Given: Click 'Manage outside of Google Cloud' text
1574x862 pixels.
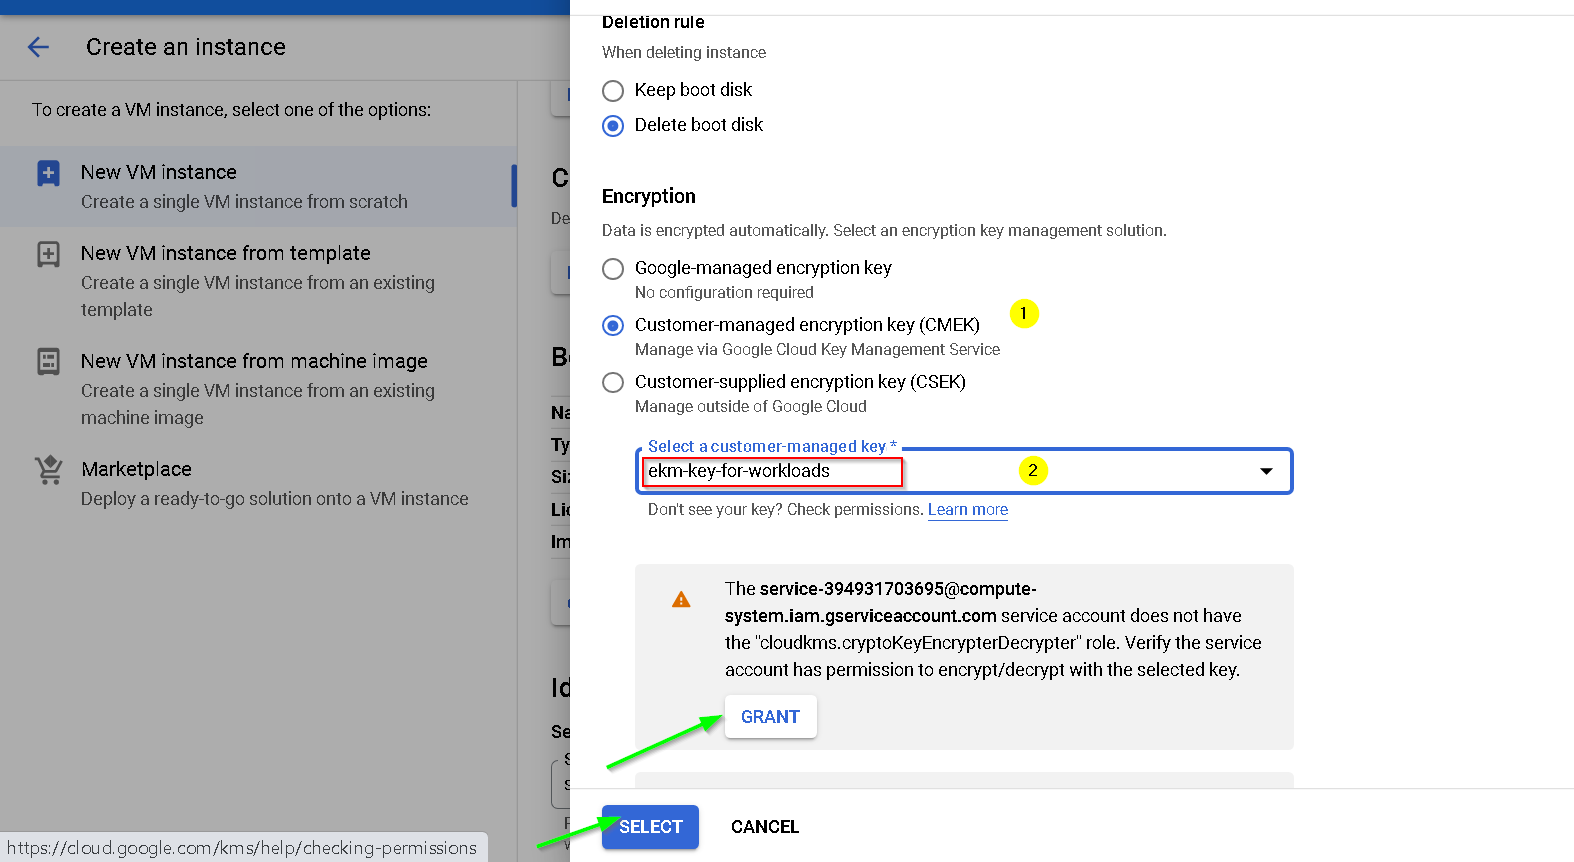Looking at the screenshot, I should tap(751, 406).
